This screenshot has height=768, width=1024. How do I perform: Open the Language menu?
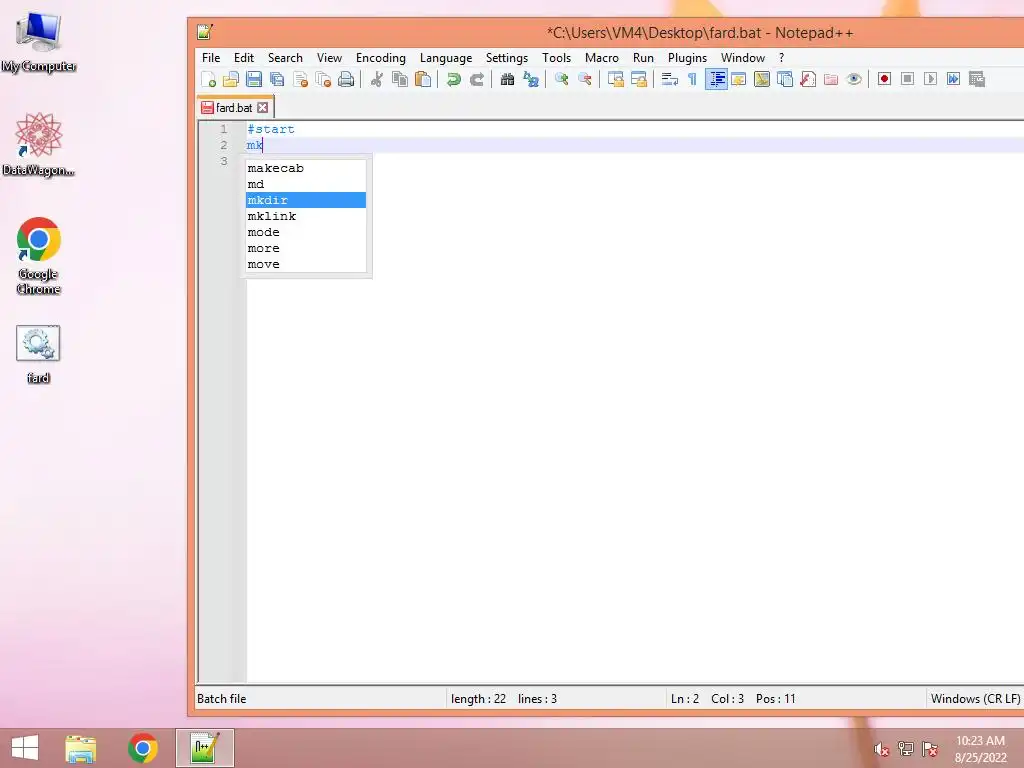[x=446, y=57]
